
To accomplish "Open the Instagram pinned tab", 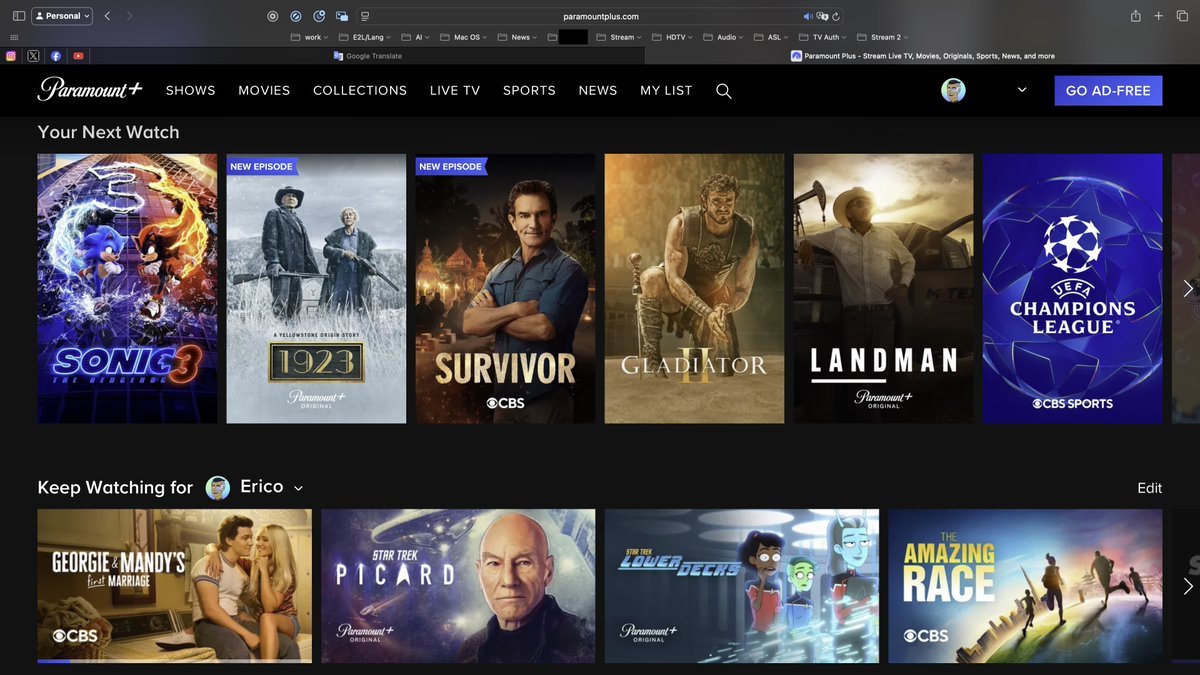I will click(x=11, y=56).
